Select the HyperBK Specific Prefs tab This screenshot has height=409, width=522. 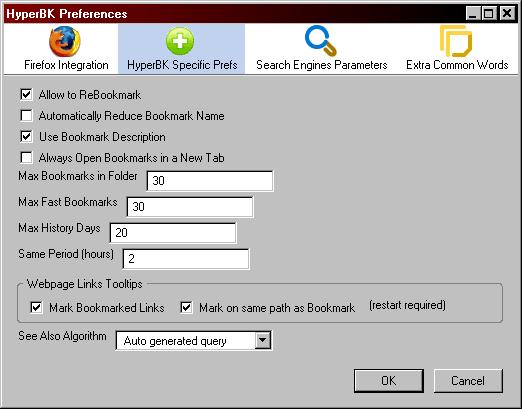click(182, 49)
